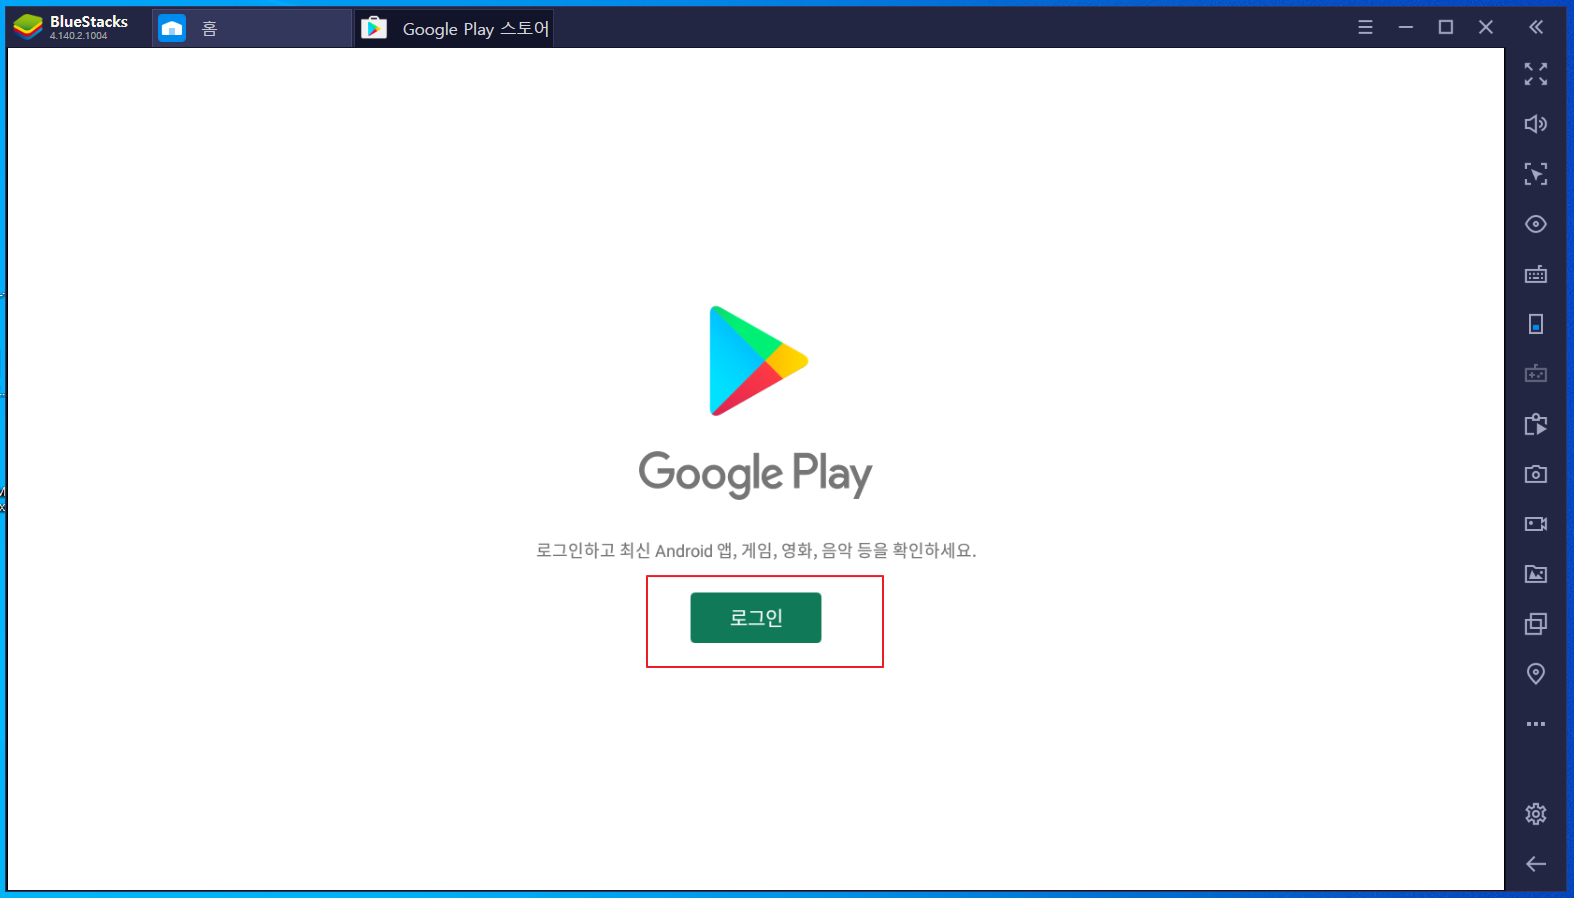Click the cursor lock icon in sidebar
Screen dimensions: 1574x898
(x=1536, y=174)
